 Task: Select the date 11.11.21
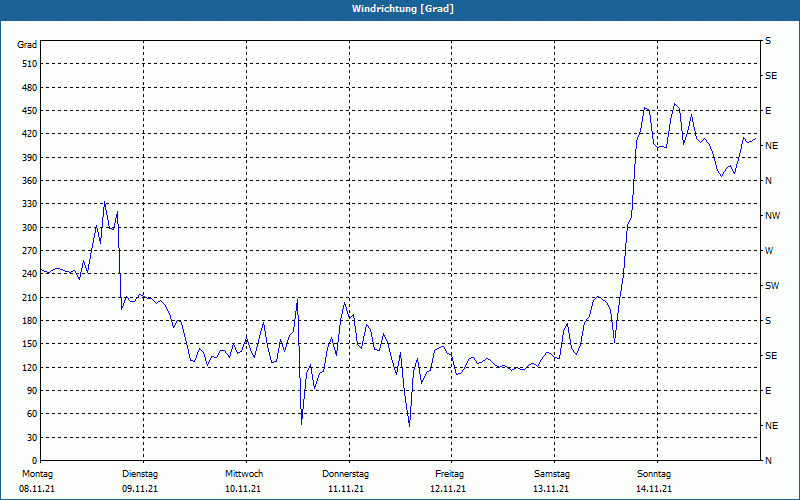click(x=346, y=489)
